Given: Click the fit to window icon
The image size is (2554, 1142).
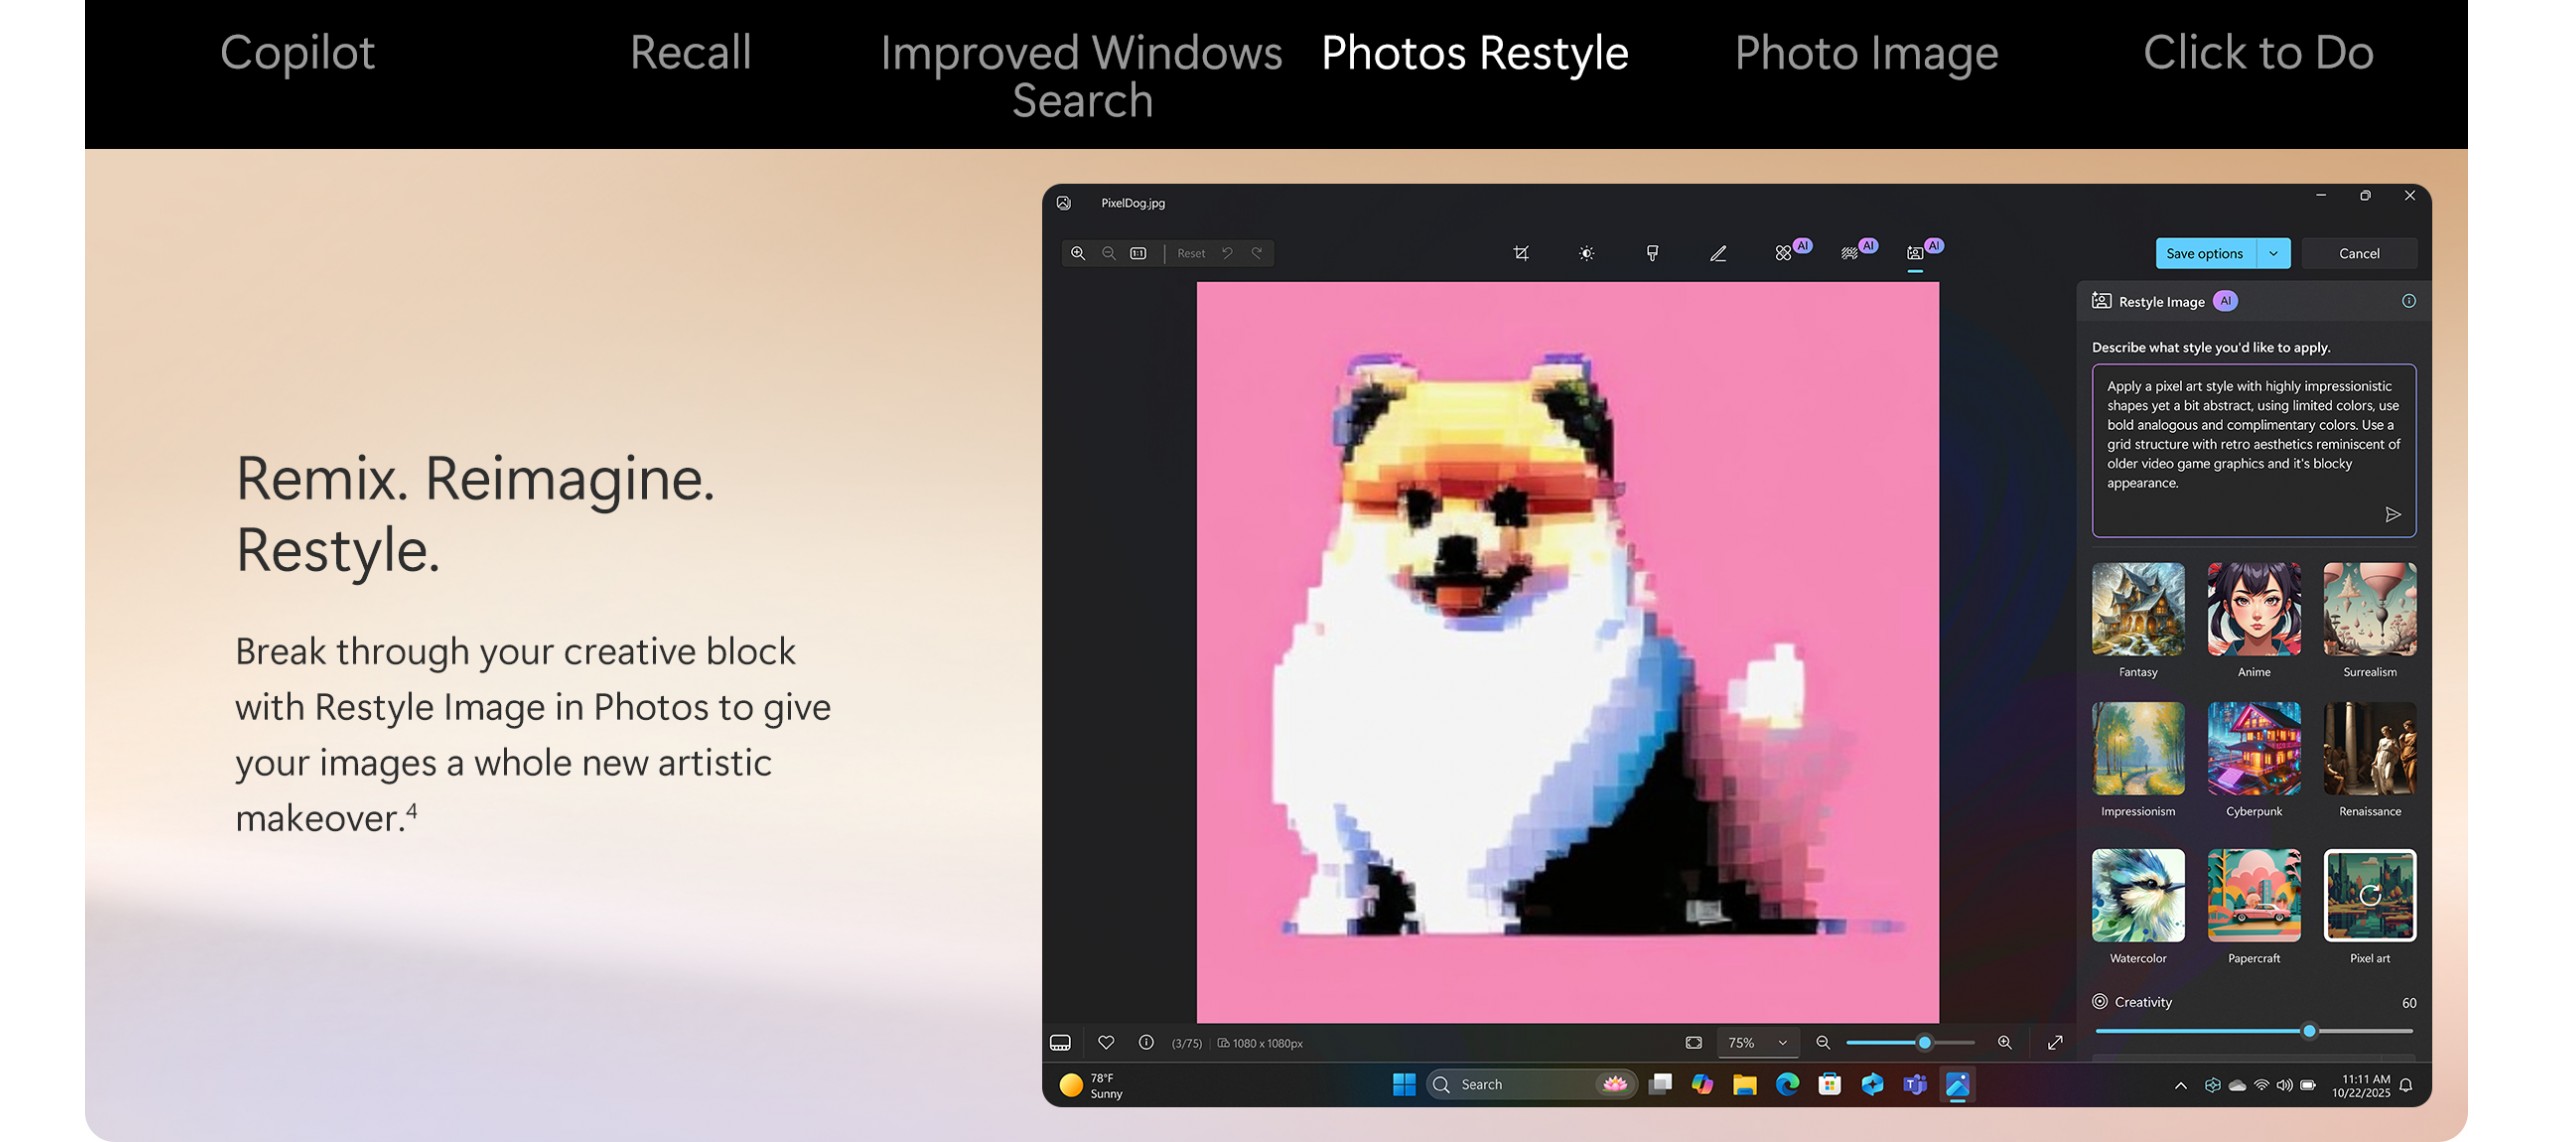Looking at the screenshot, I should pos(1693,1043).
